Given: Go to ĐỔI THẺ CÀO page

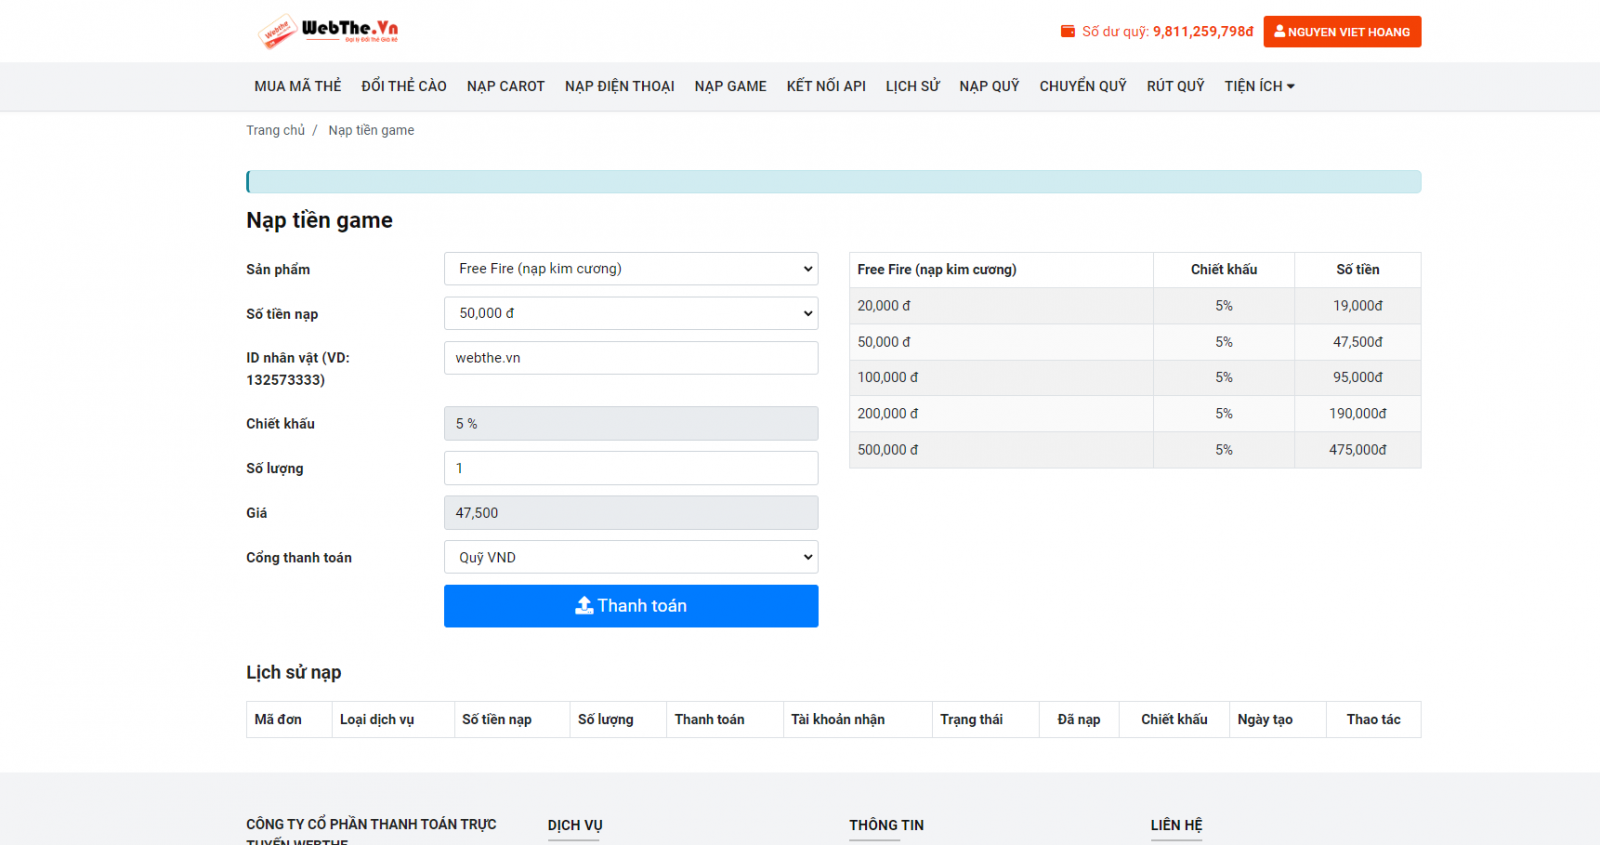Looking at the screenshot, I should (x=404, y=86).
